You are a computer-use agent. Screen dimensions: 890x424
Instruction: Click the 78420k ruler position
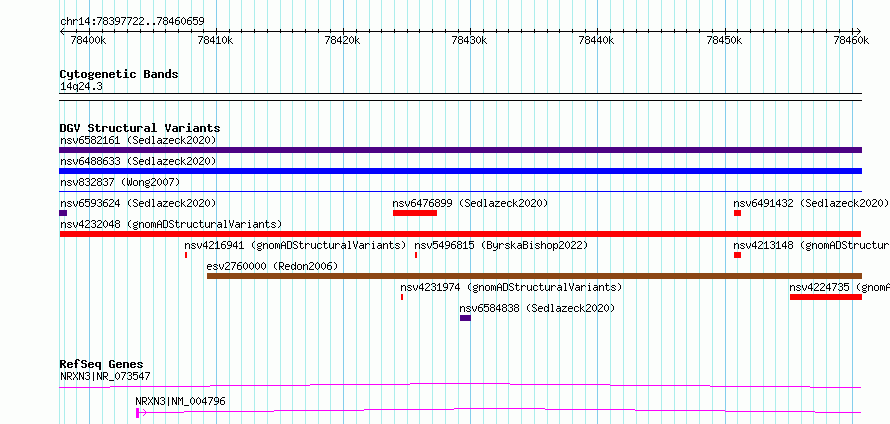coord(343,40)
